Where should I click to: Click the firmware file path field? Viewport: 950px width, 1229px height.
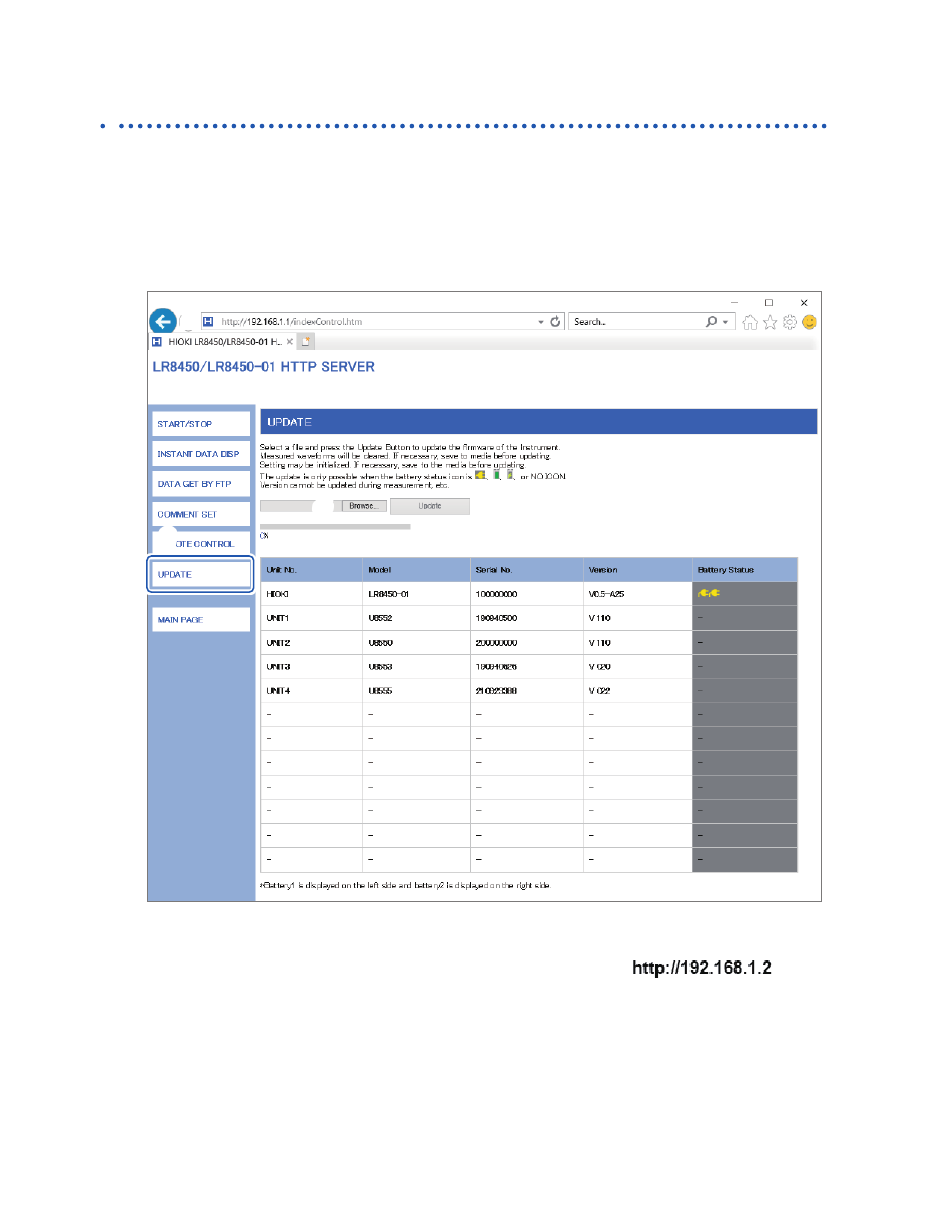(300, 506)
